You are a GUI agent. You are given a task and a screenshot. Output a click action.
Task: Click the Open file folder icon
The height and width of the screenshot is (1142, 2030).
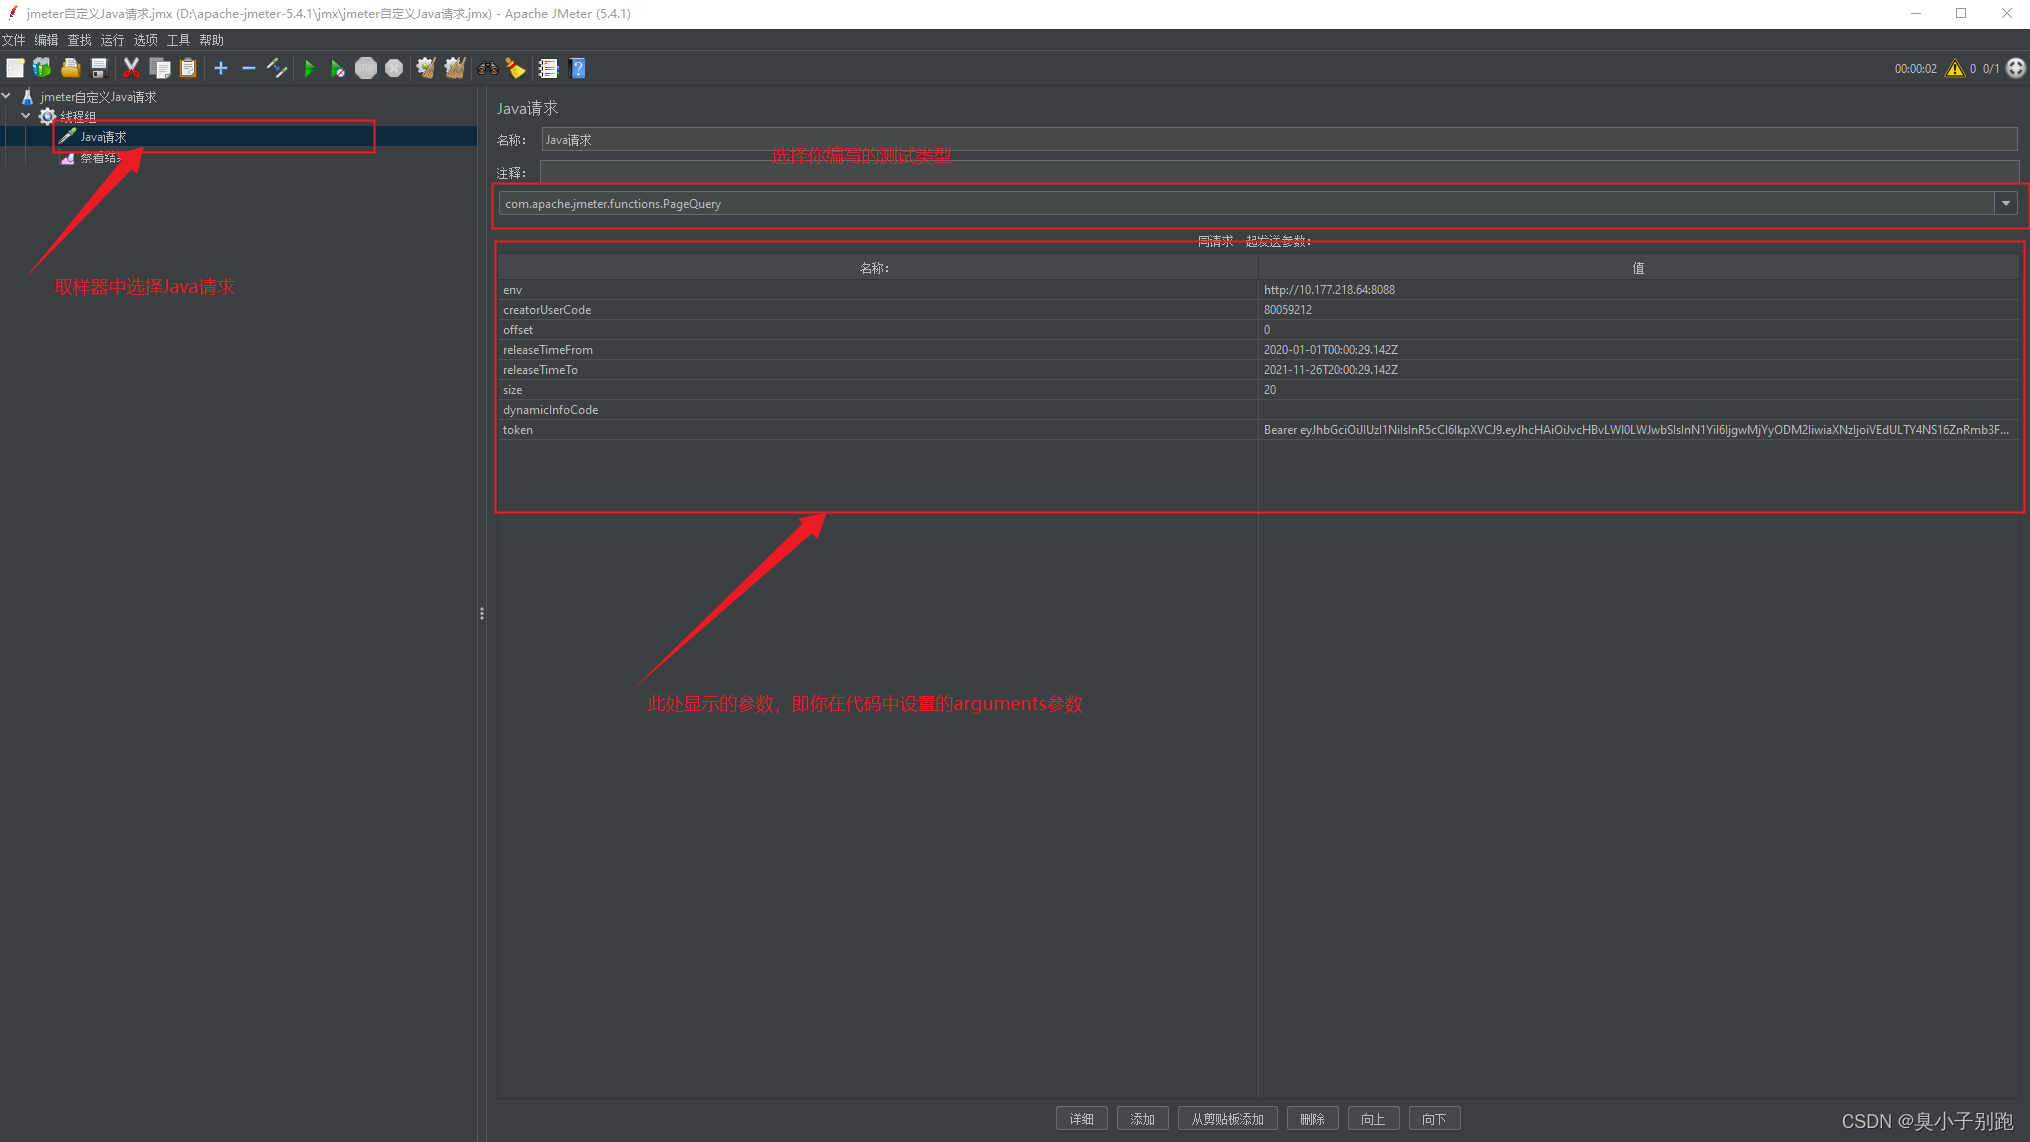coord(70,68)
